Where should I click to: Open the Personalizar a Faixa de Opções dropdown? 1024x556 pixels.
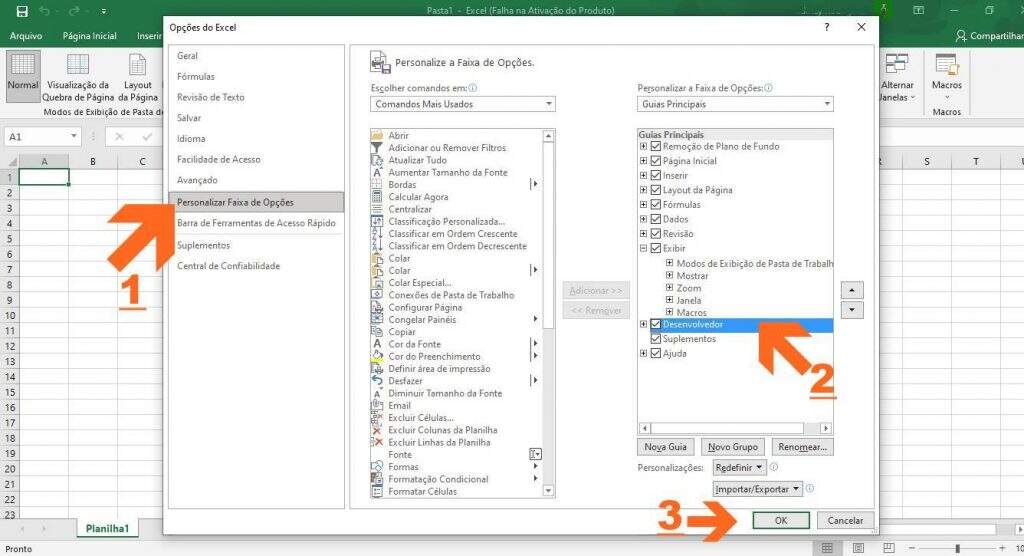(735, 104)
